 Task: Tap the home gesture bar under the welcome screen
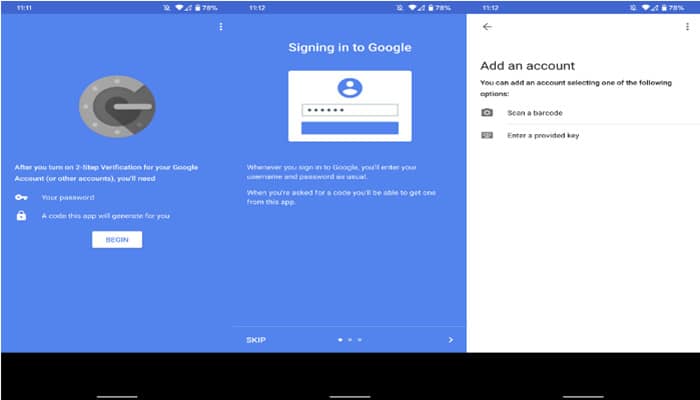[x=117, y=396]
